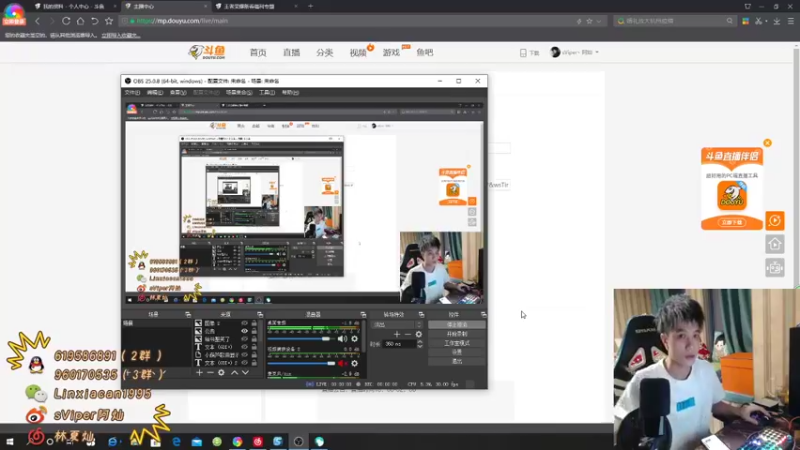Toggle visibility of 文本 (GDI+) 2 source
Image resolution: width=800 pixels, height=450 pixels.
click(x=244, y=363)
